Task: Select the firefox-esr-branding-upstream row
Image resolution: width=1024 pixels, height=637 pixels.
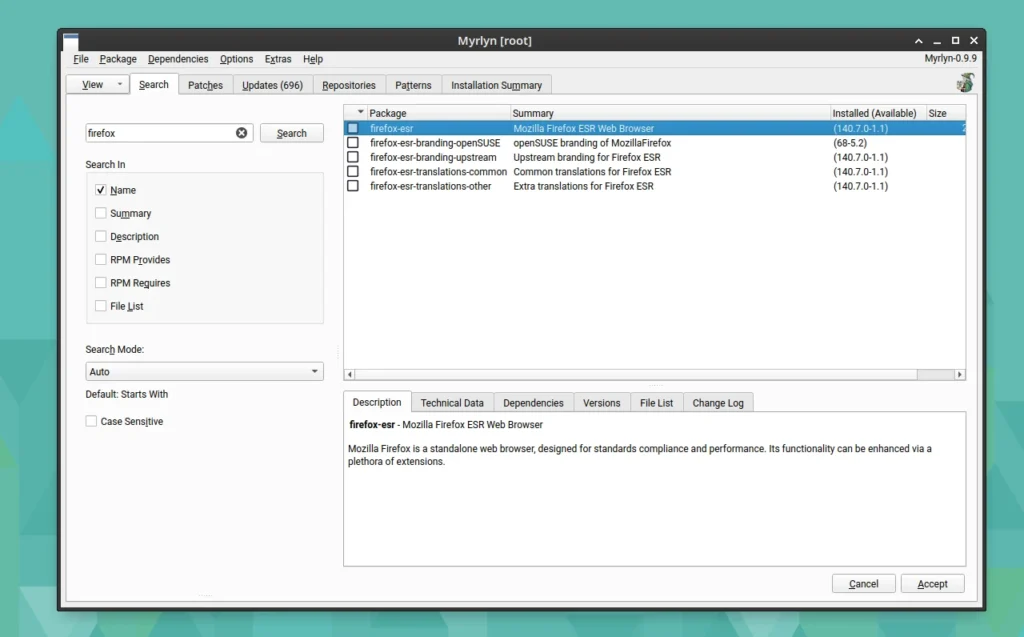Action: click(x=433, y=157)
